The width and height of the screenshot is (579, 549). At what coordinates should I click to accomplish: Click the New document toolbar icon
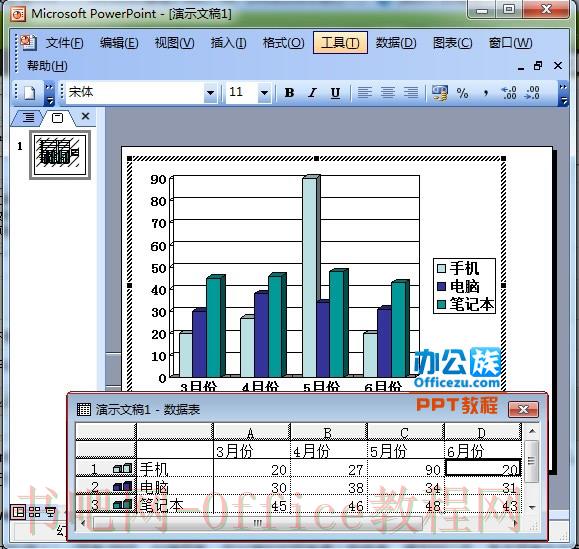[x=30, y=93]
